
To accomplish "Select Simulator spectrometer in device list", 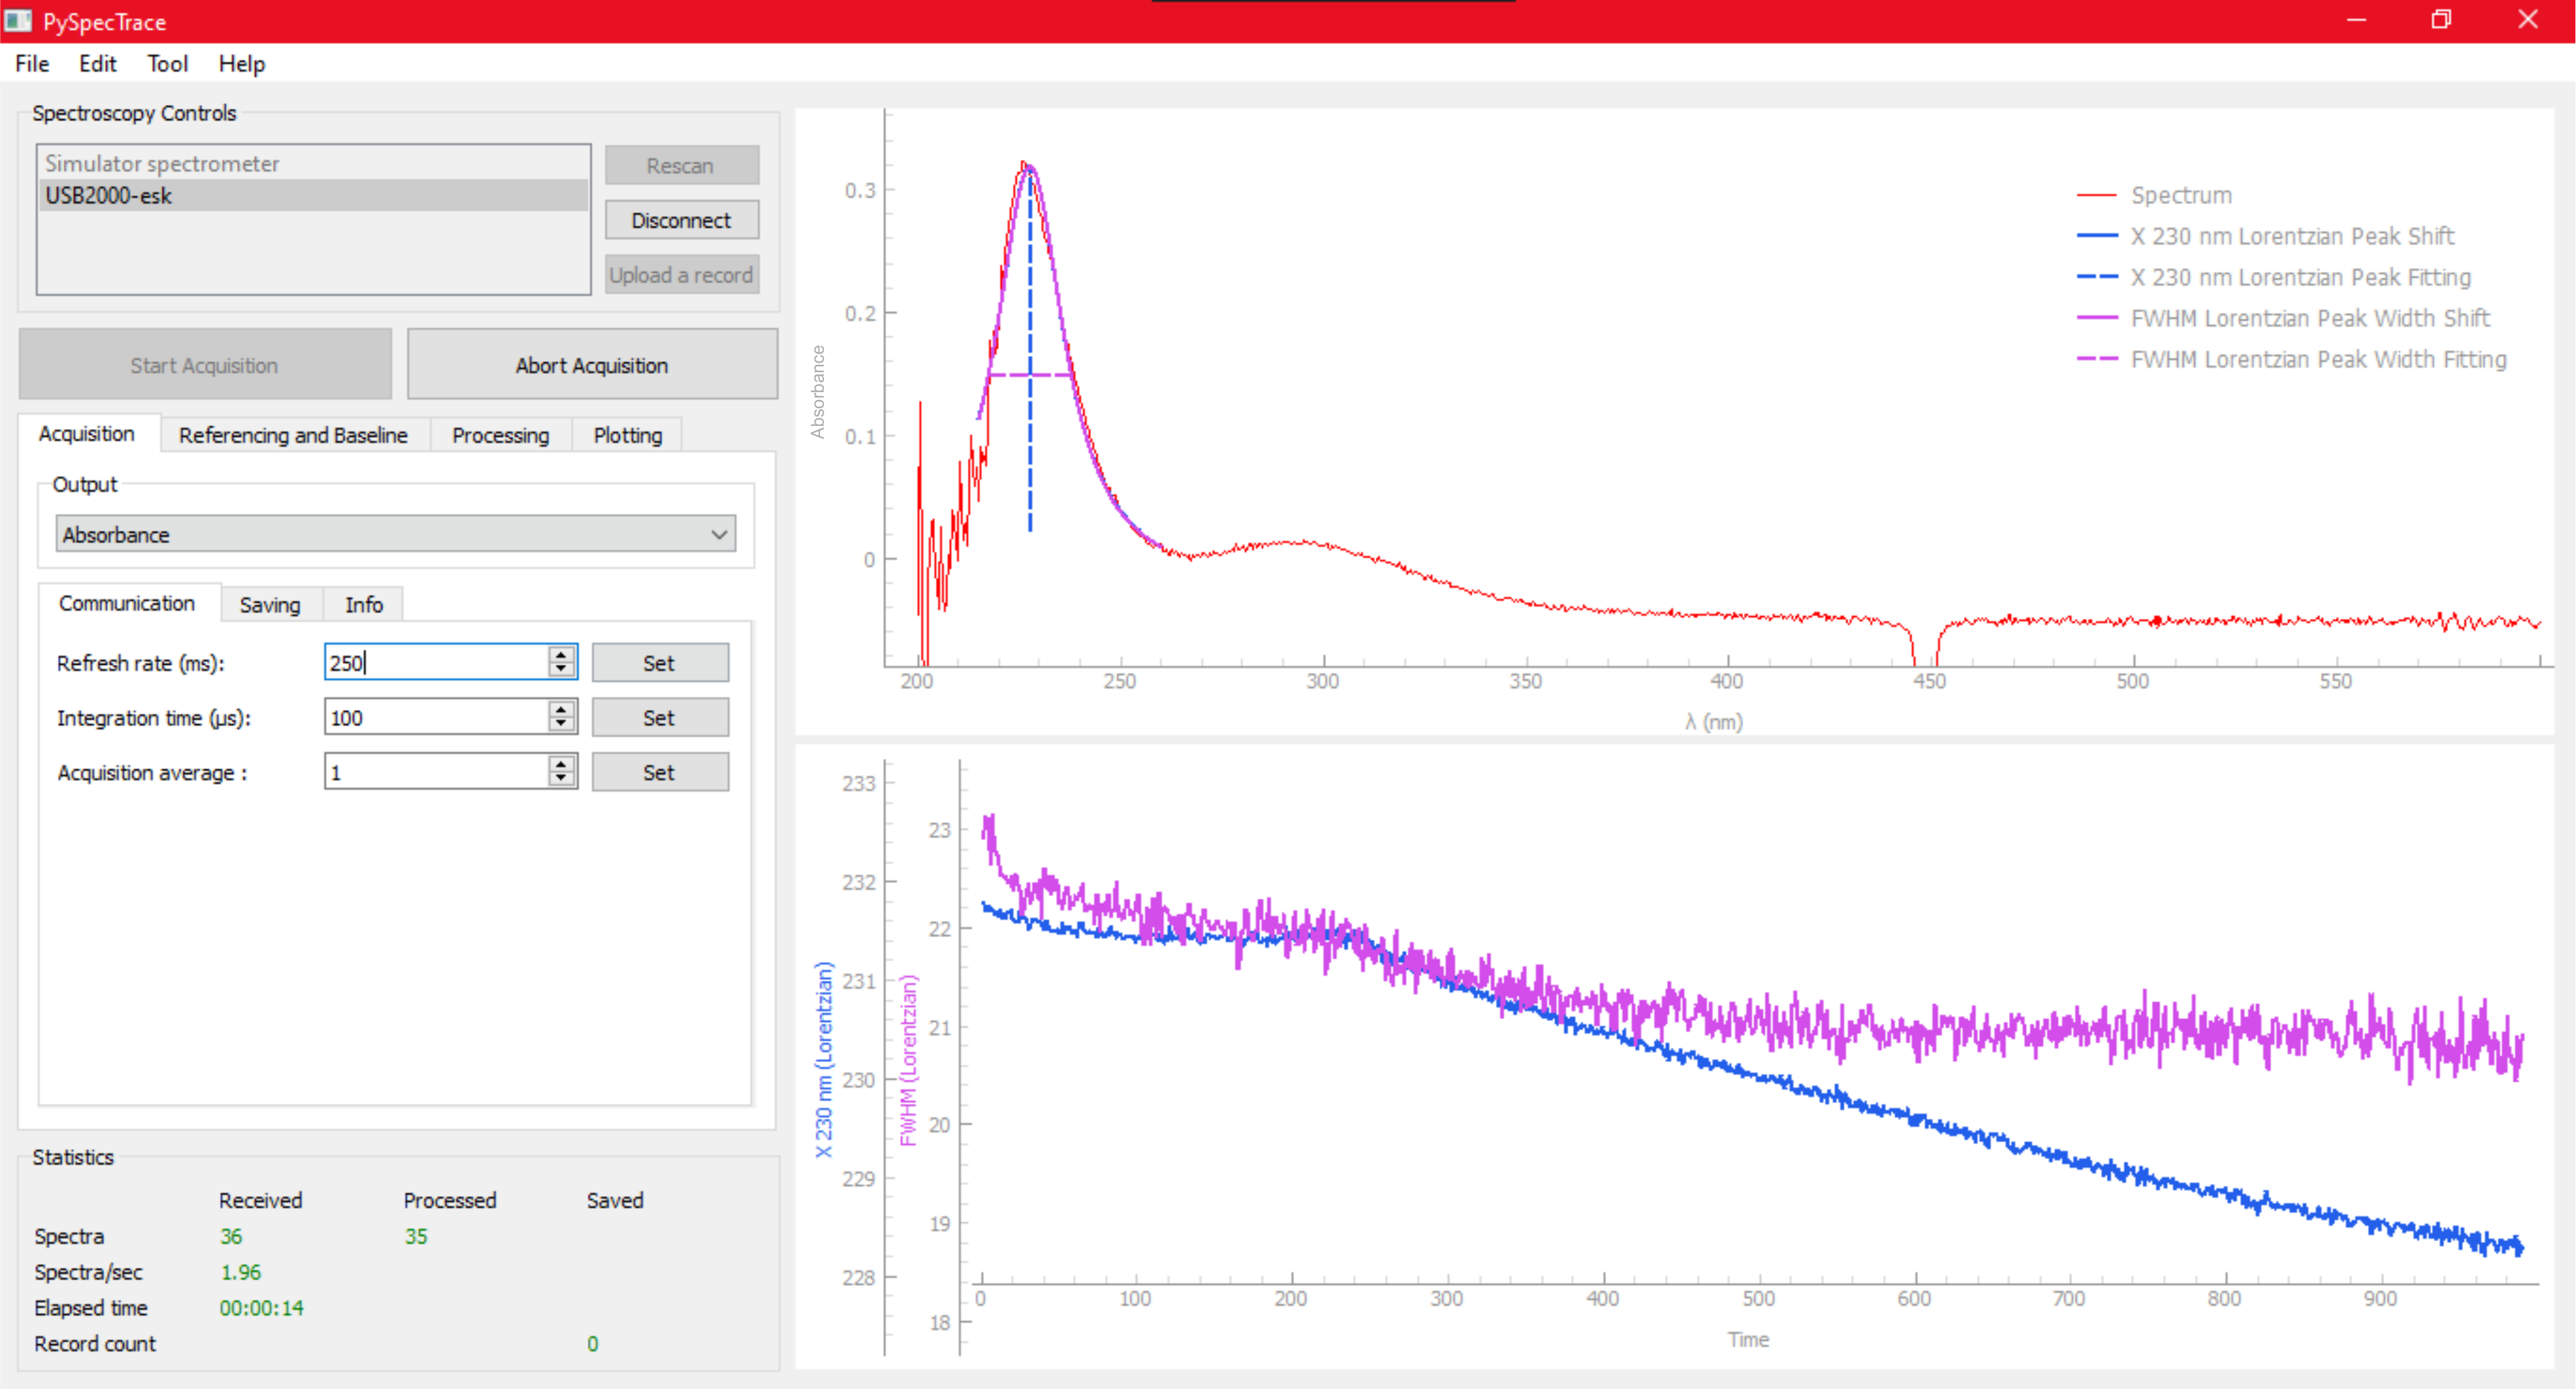I will (313, 163).
